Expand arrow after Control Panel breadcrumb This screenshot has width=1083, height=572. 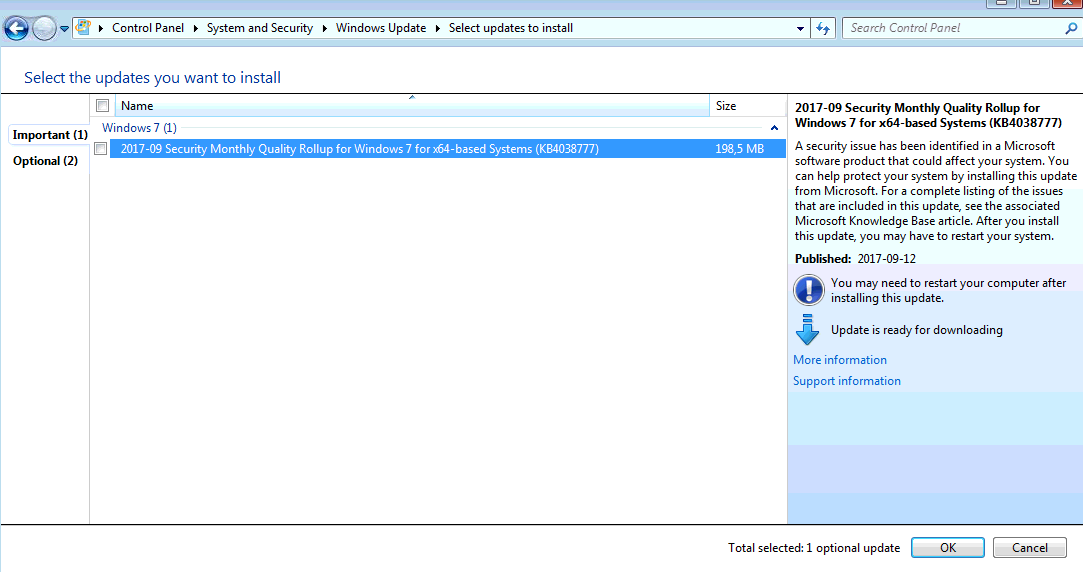(x=195, y=28)
